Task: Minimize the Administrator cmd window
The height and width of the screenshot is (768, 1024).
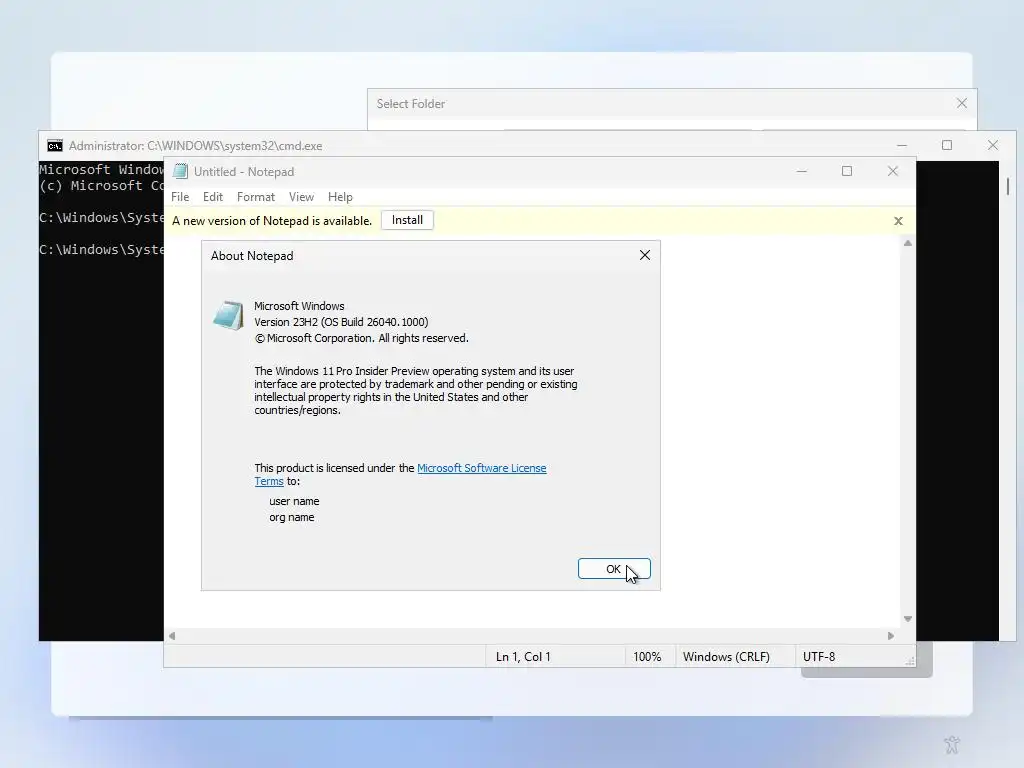Action: pos(902,145)
